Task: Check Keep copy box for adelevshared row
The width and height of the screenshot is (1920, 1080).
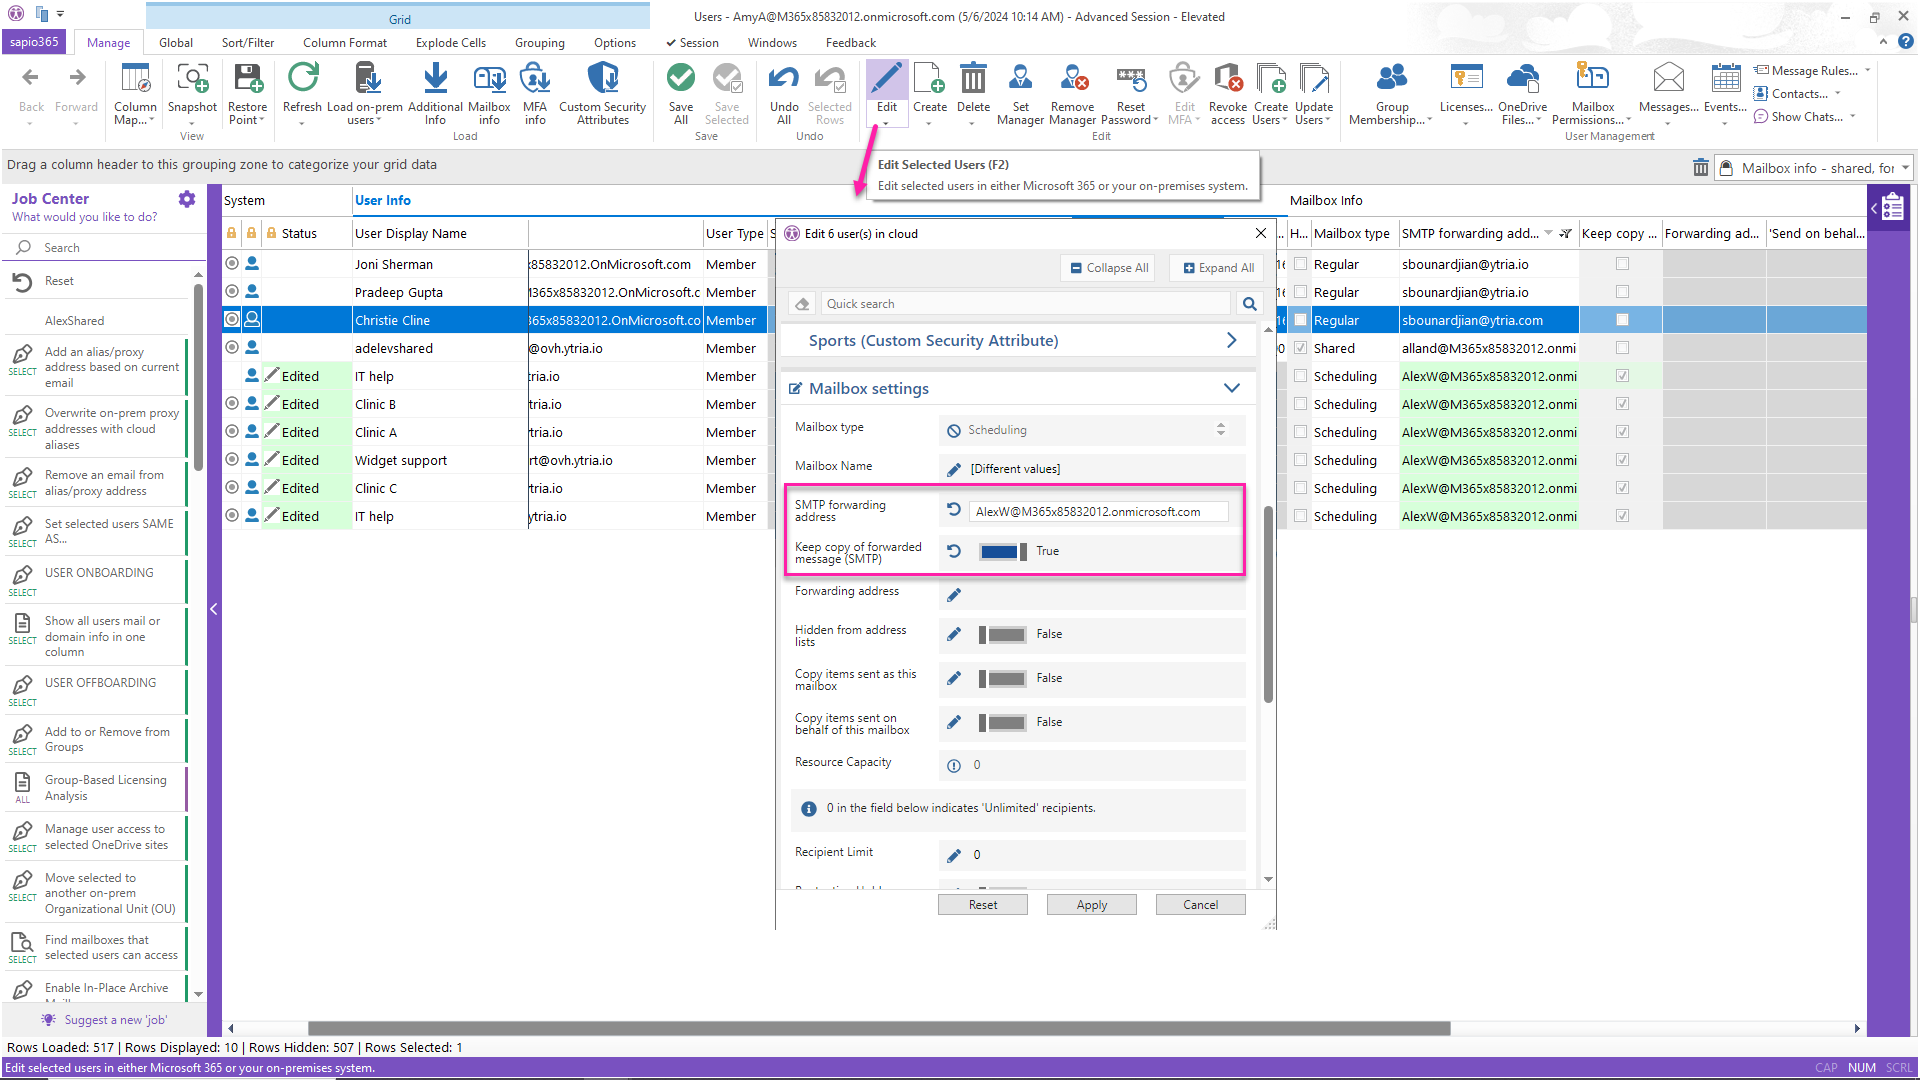Action: (x=1622, y=348)
